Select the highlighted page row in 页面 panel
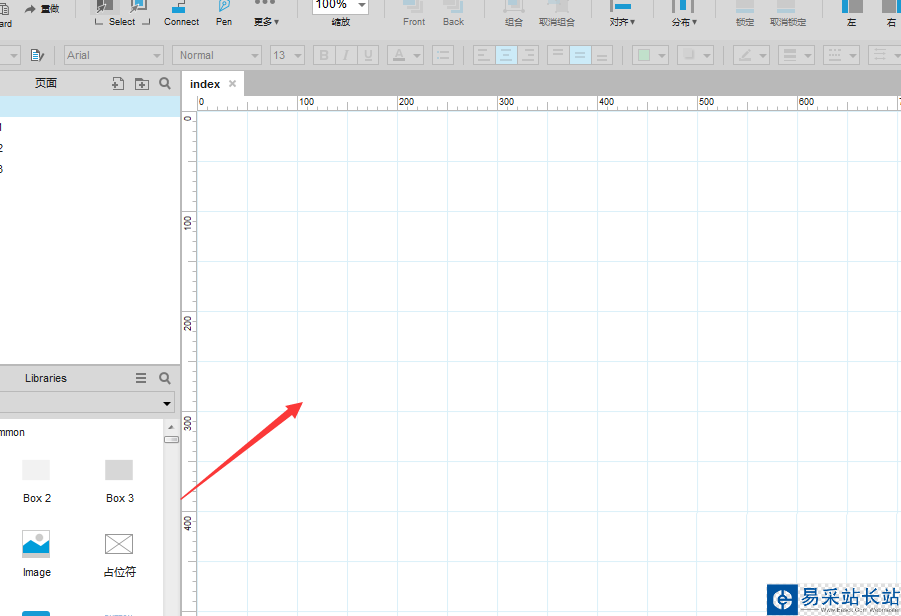The height and width of the screenshot is (616, 901). tap(90, 106)
